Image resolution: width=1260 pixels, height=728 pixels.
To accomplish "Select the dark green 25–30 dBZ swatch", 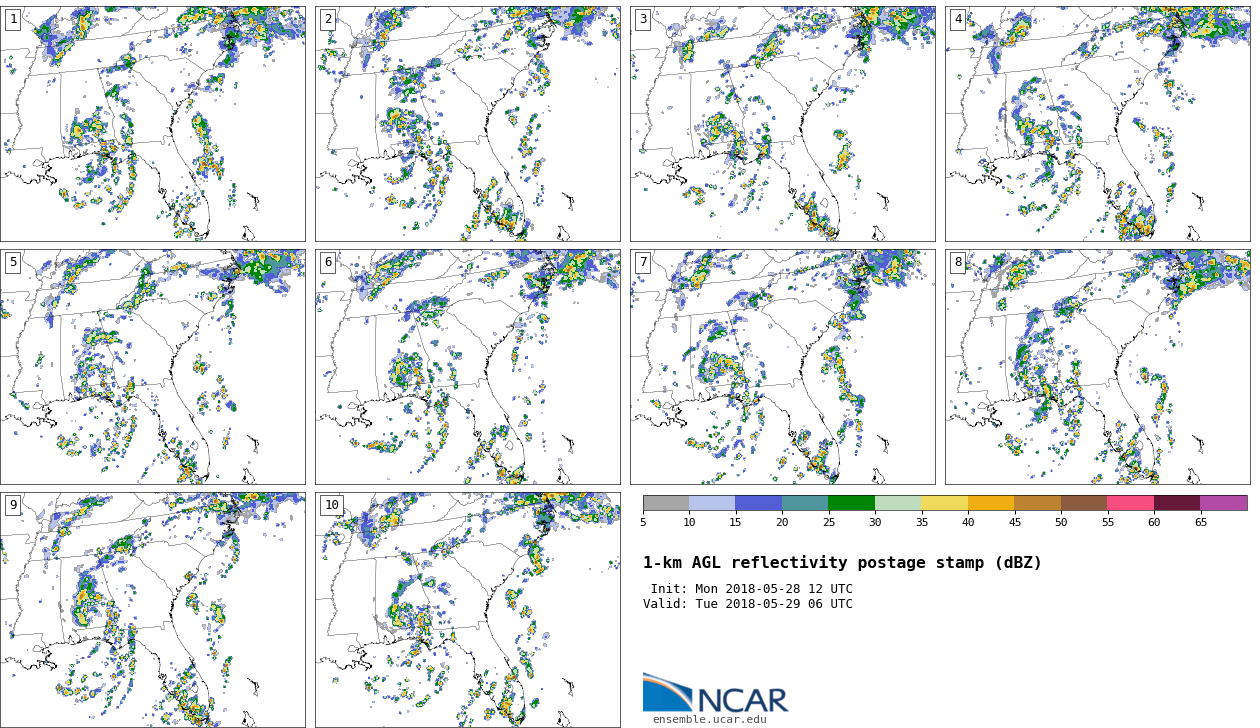I will 851,503.
